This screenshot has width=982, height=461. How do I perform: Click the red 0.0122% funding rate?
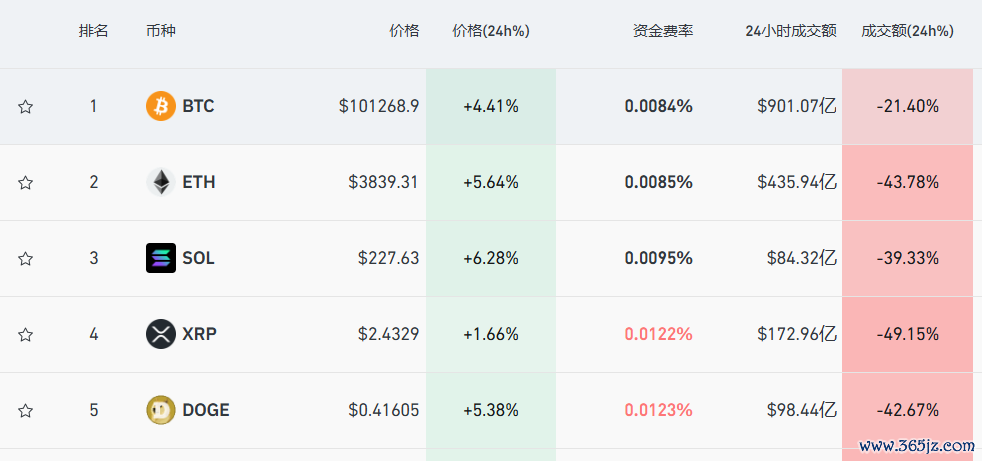[x=659, y=334]
